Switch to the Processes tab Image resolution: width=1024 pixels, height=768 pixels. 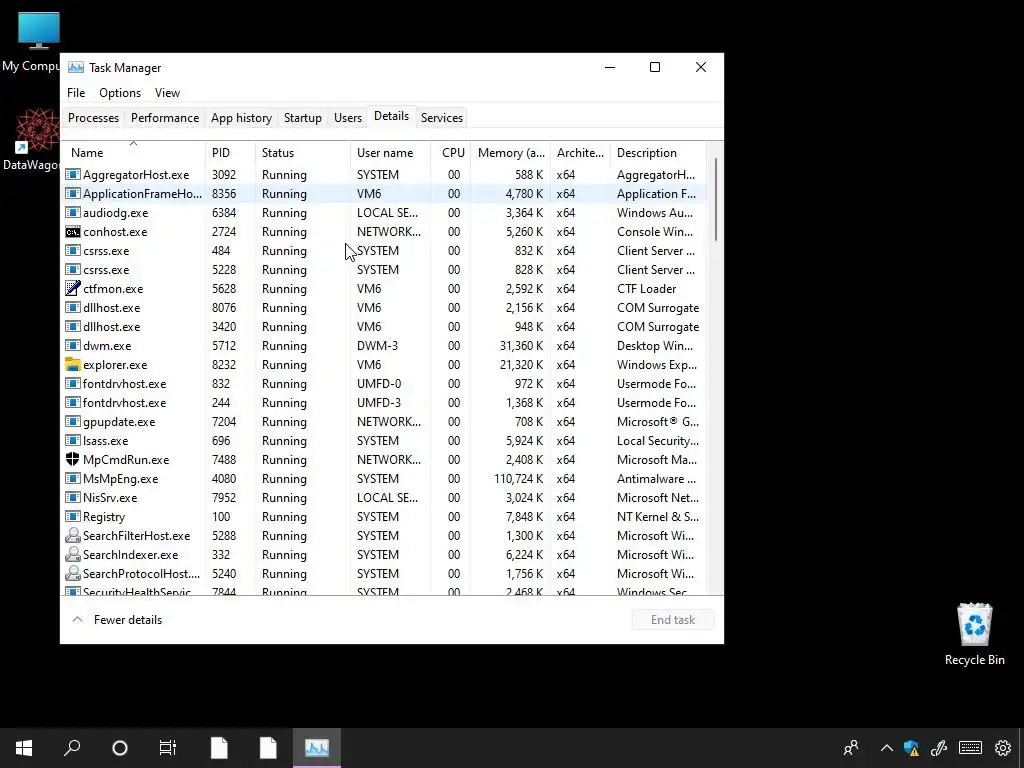point(93,118)
